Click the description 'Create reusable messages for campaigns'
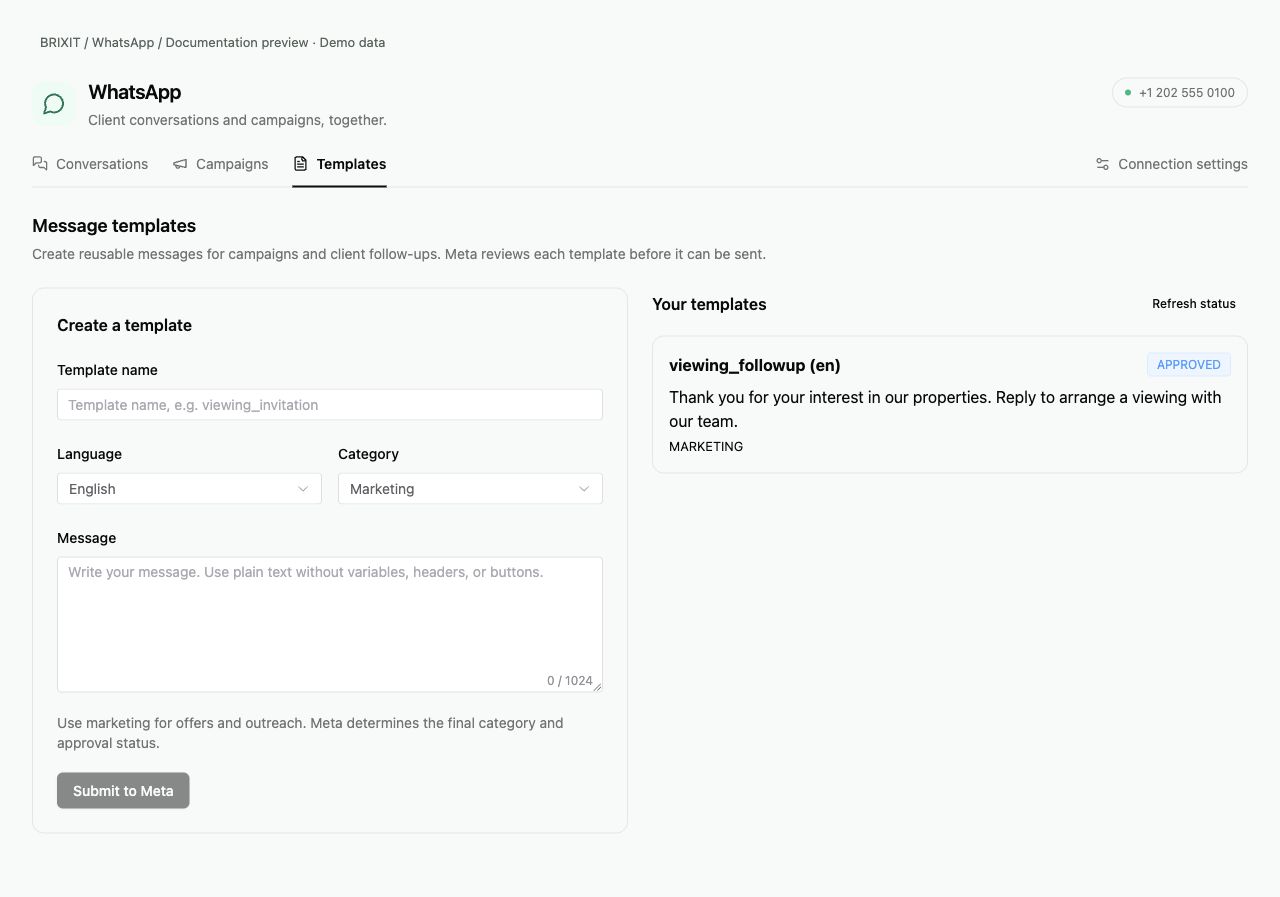The height and width of the screenshot is (897, 1280). 399,254
